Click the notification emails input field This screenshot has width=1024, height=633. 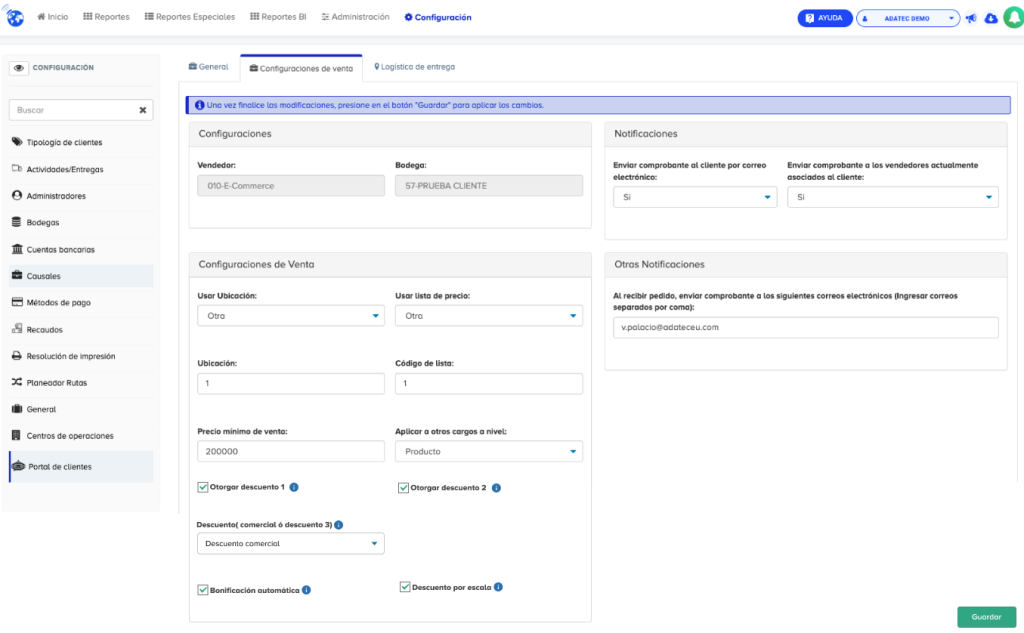806,327
